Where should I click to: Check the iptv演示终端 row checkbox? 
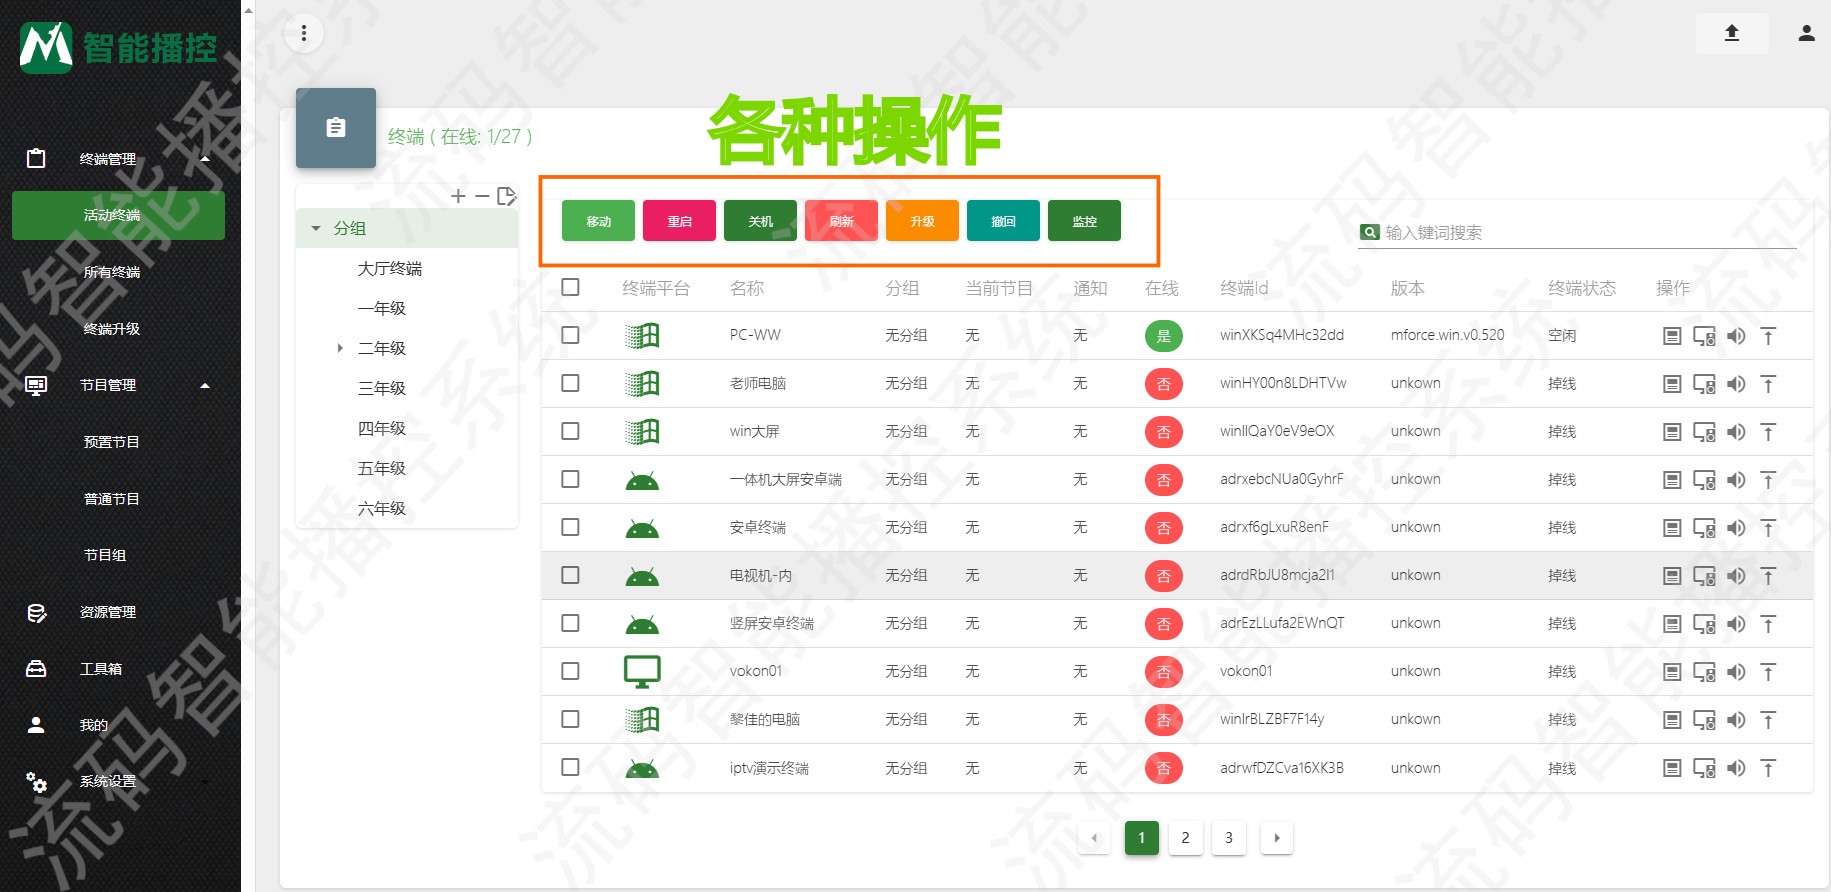tap(570, 767)
